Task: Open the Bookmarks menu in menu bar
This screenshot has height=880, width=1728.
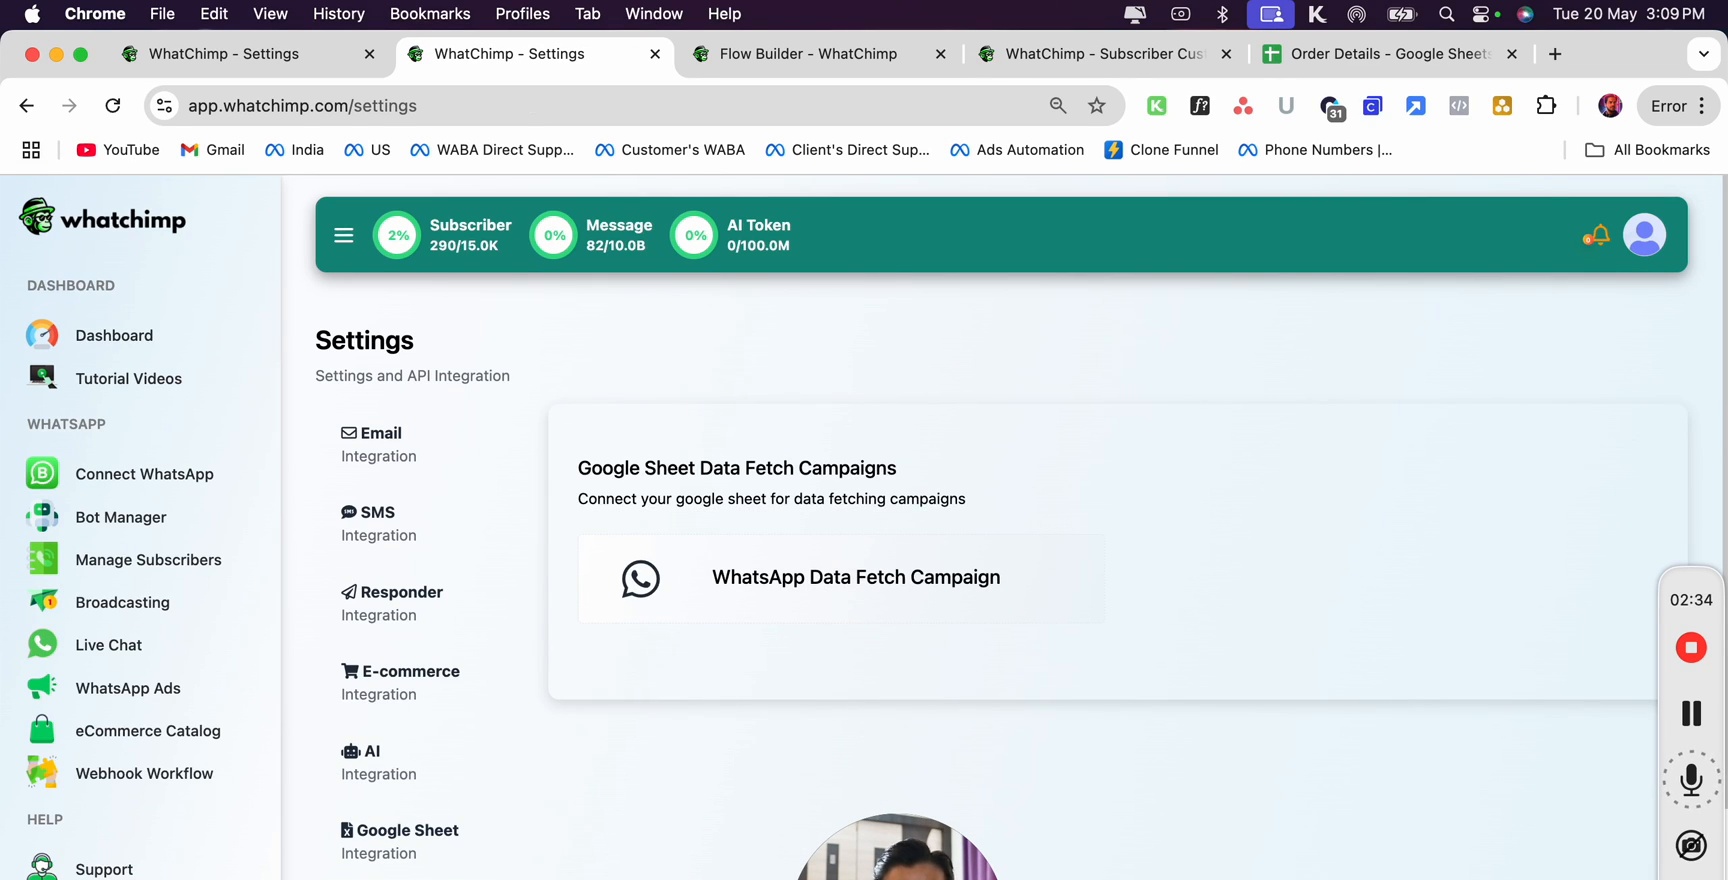Action: click(x=430, y=14)
